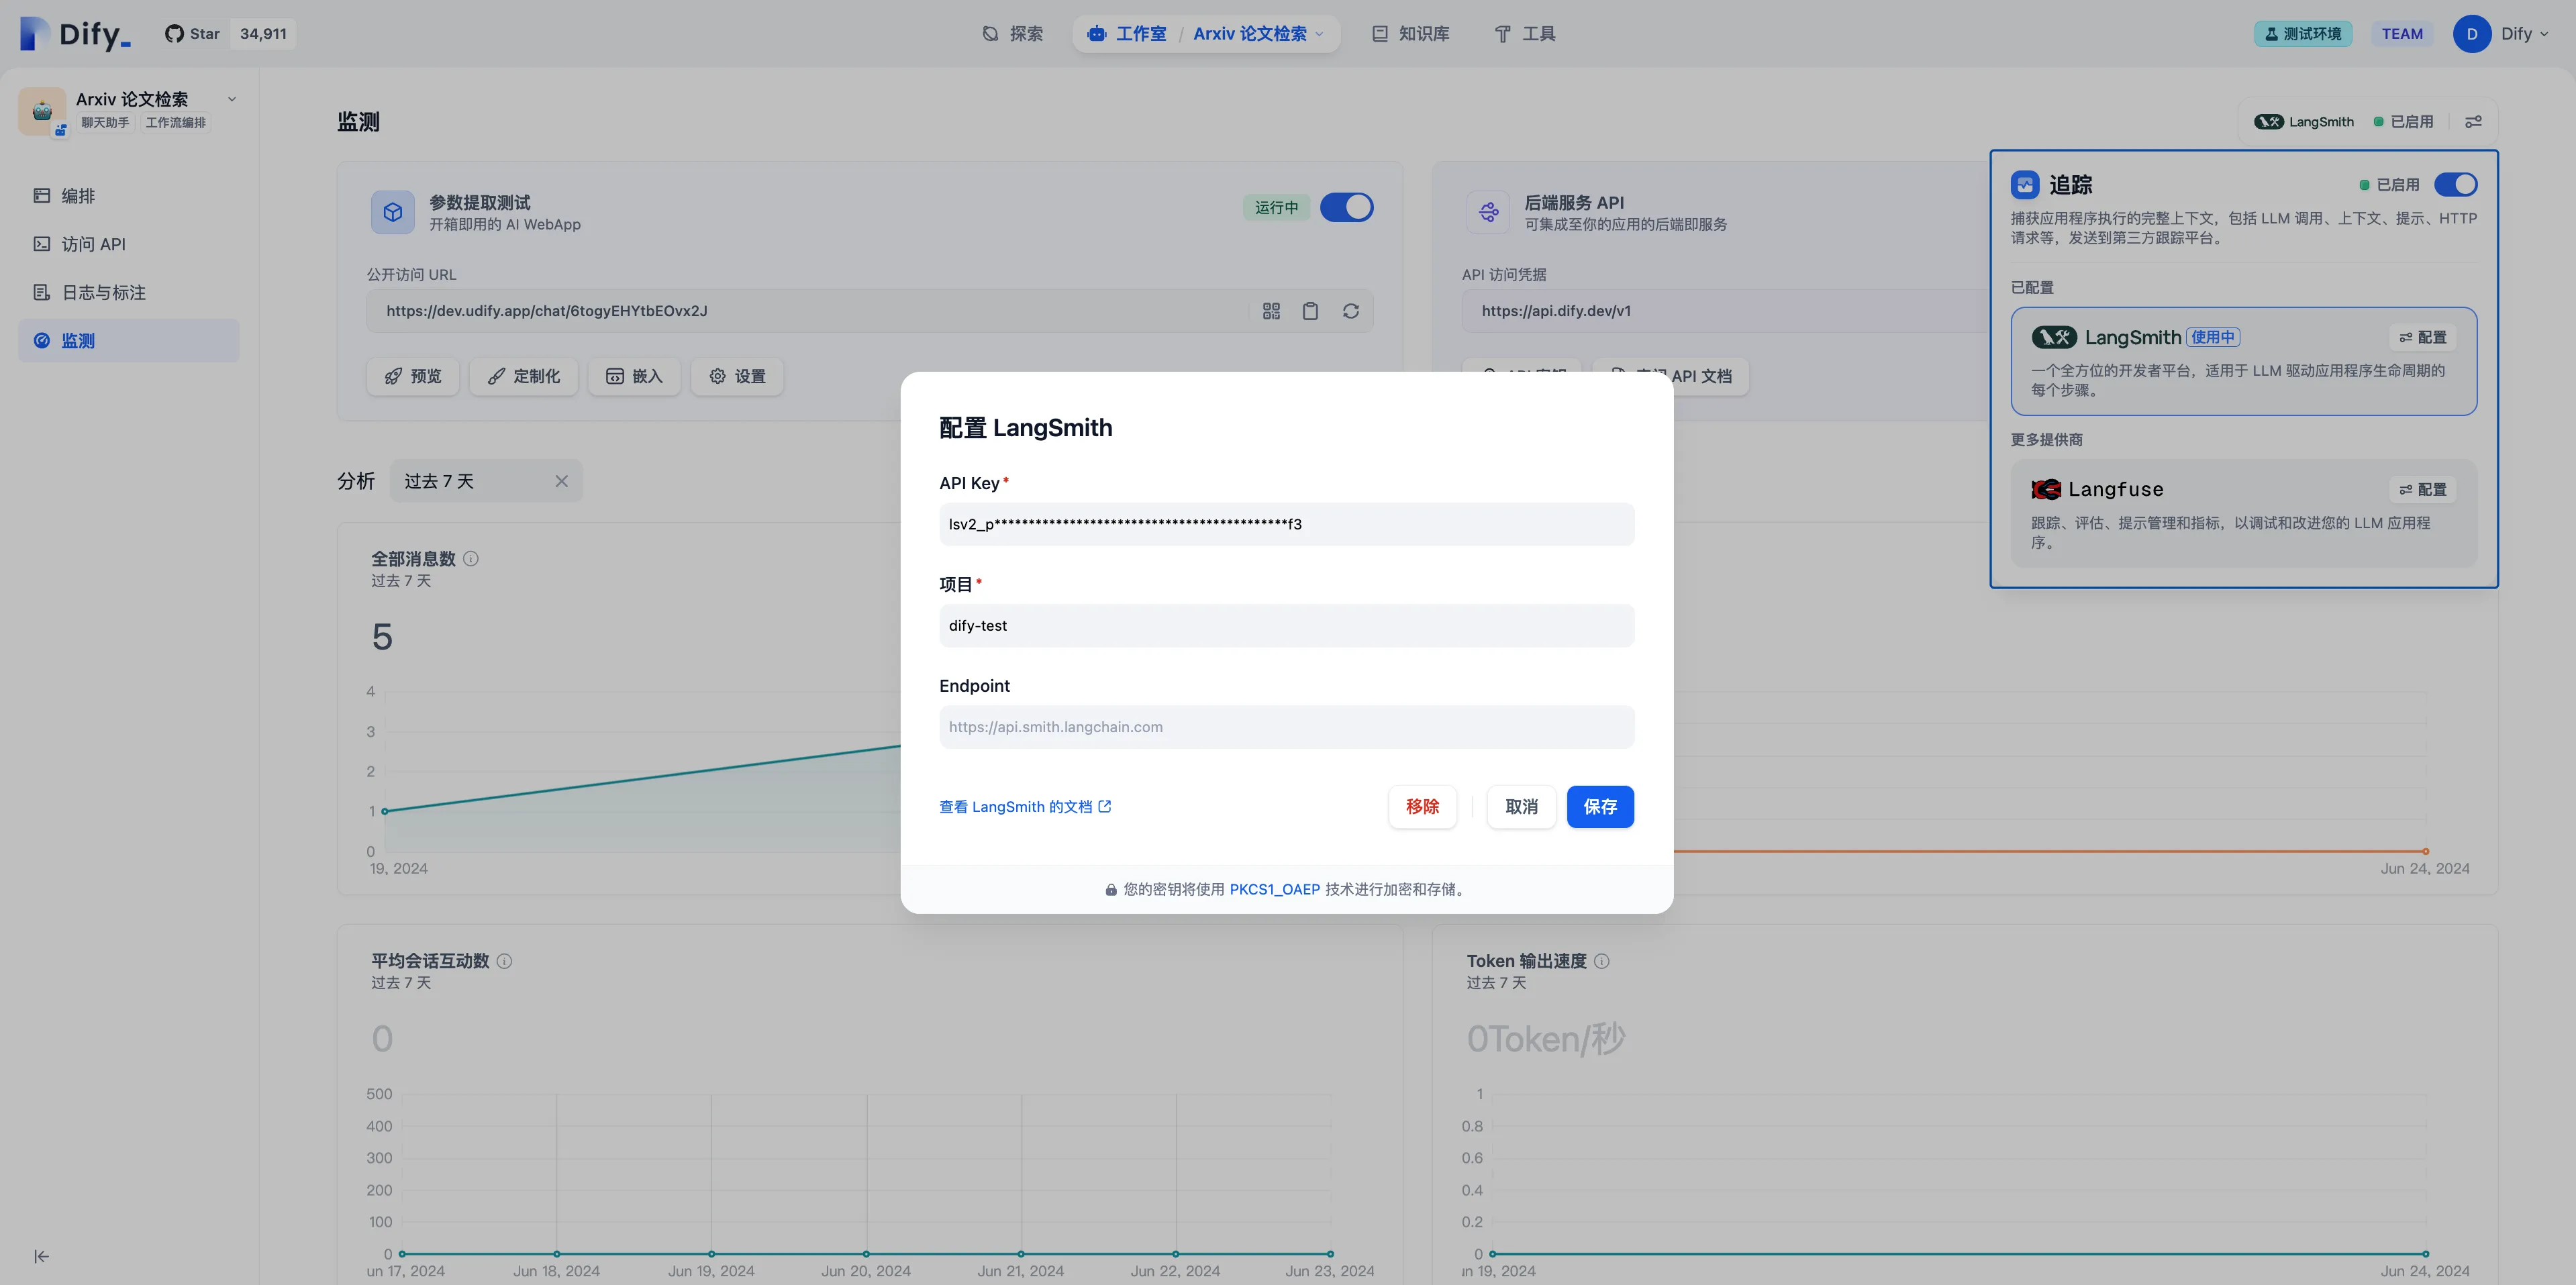Click the Endpoint input field
Image resolution: width=2576 pixels, height=1285 pixels.
[1286, 727]
